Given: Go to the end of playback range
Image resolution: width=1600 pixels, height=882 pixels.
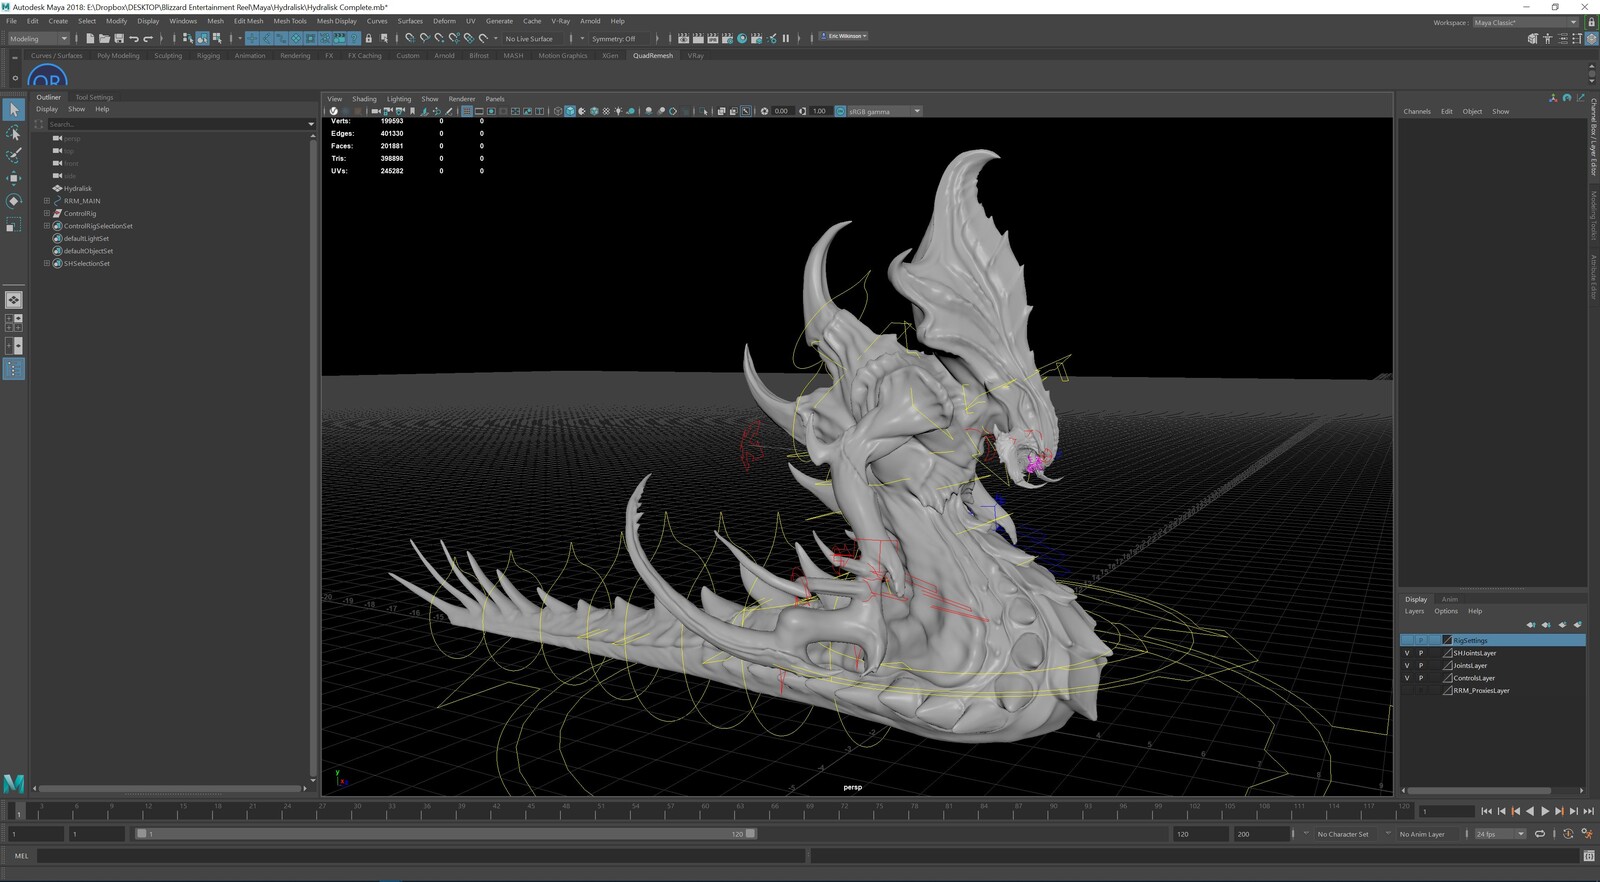Looking at the screenshot, I should (1588, 811).
